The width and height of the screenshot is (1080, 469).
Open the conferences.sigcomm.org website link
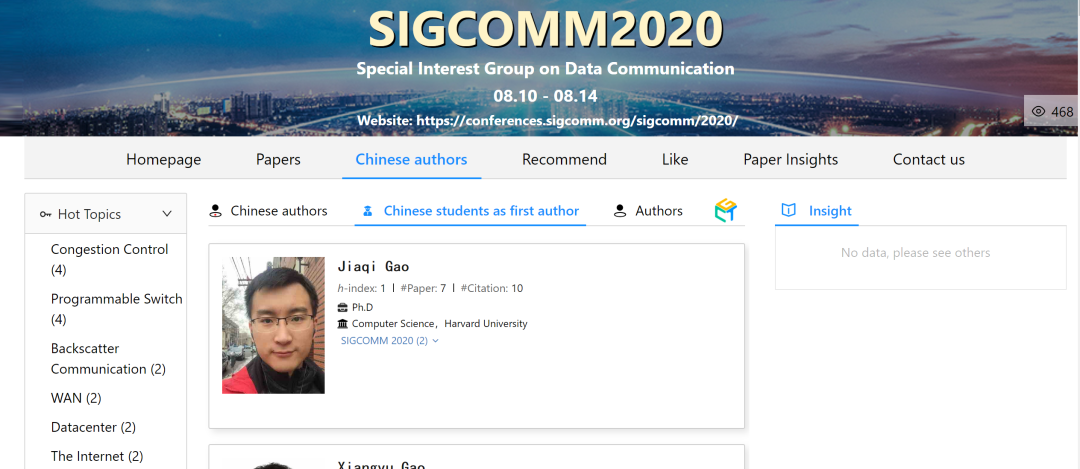[x=577, y=121]
